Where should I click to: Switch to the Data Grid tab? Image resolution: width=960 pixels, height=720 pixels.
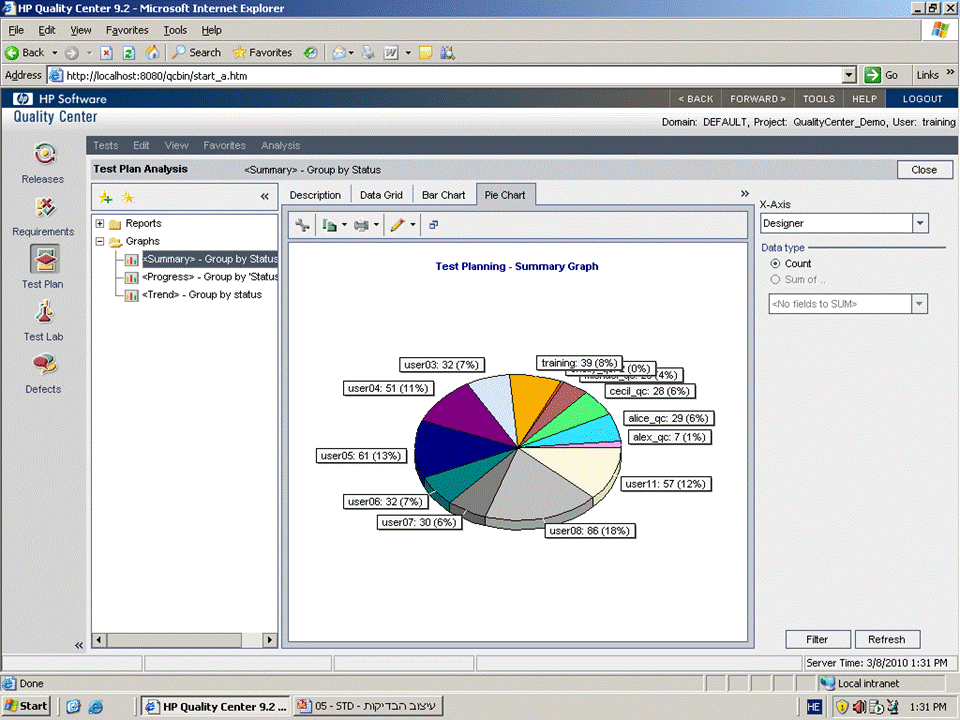(381, 195)
